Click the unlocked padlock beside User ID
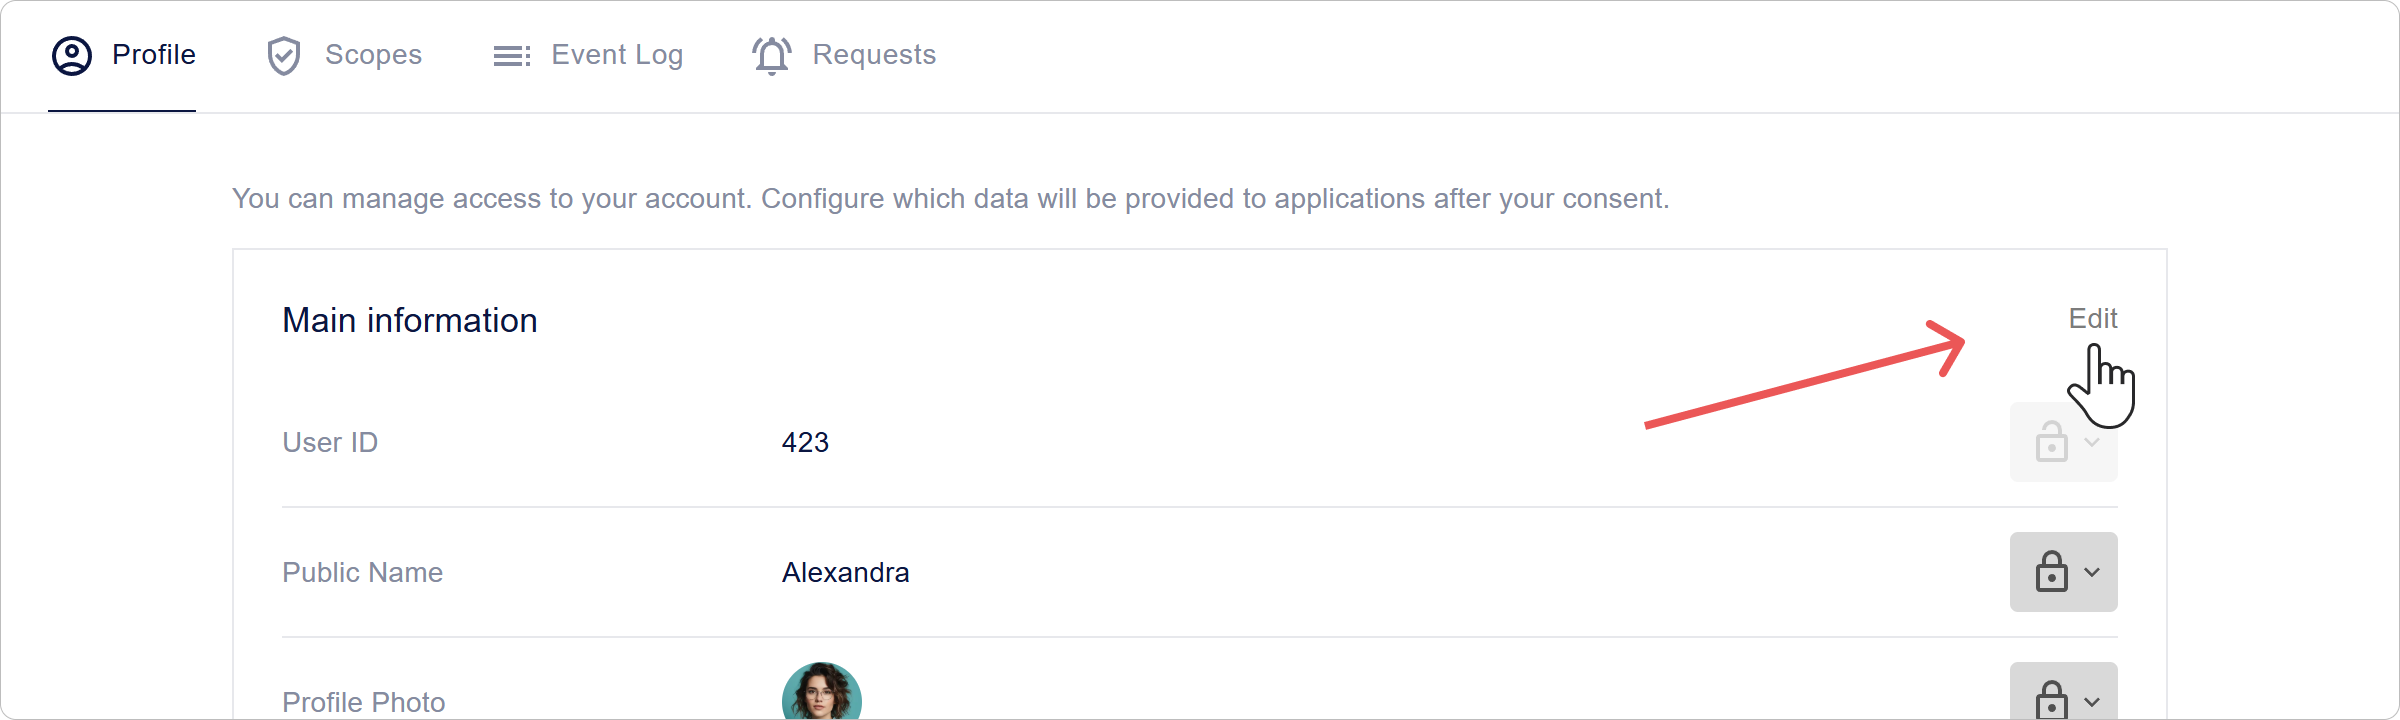The width and height of the screenshot is (2400, 720). [x=2050, y=441]
